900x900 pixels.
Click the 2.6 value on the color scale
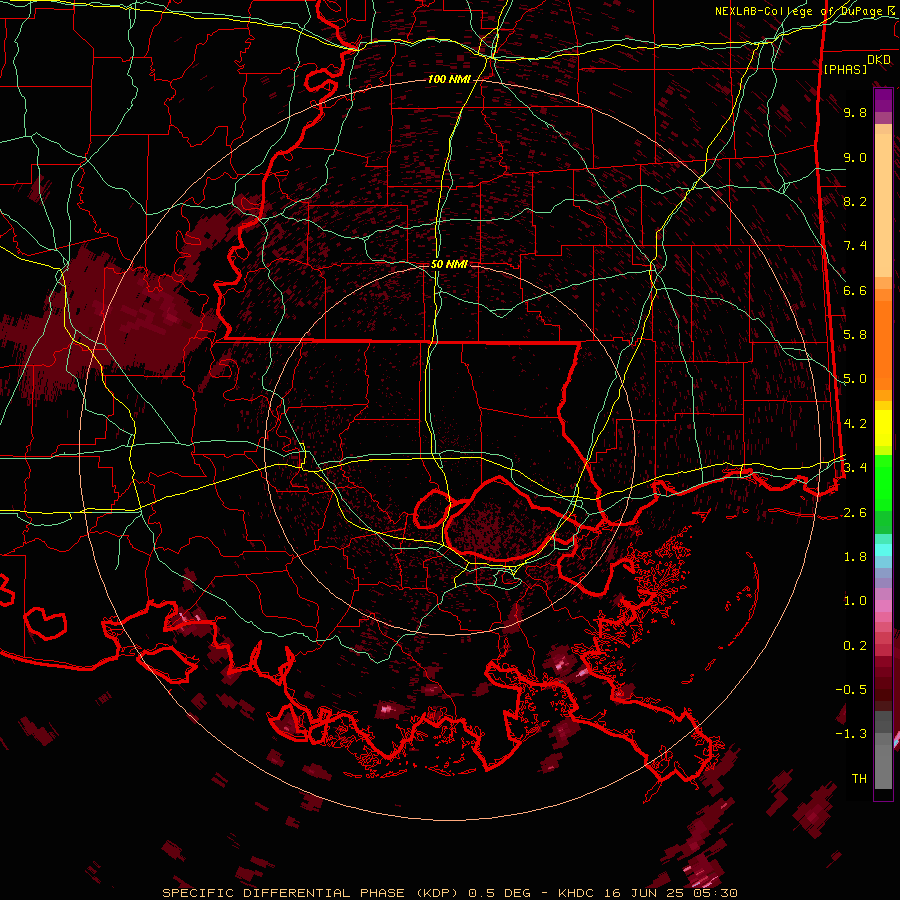point(855,513)
